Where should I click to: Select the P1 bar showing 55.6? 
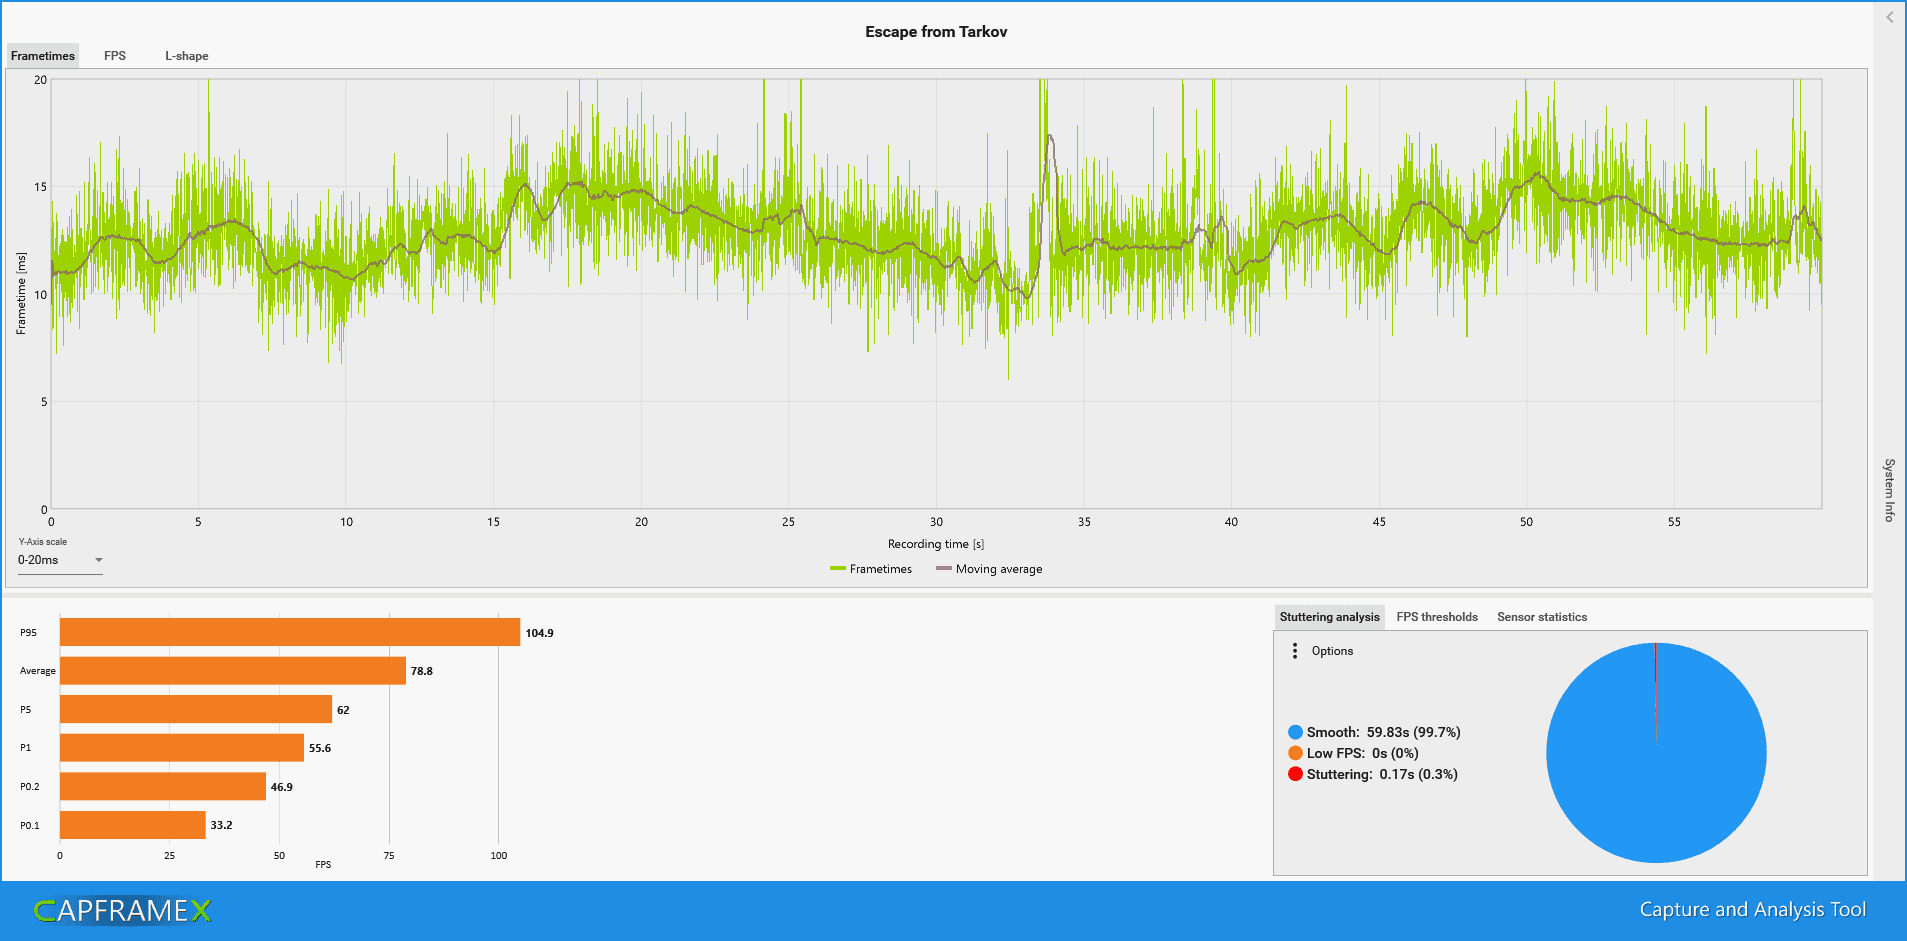[182, 748]
